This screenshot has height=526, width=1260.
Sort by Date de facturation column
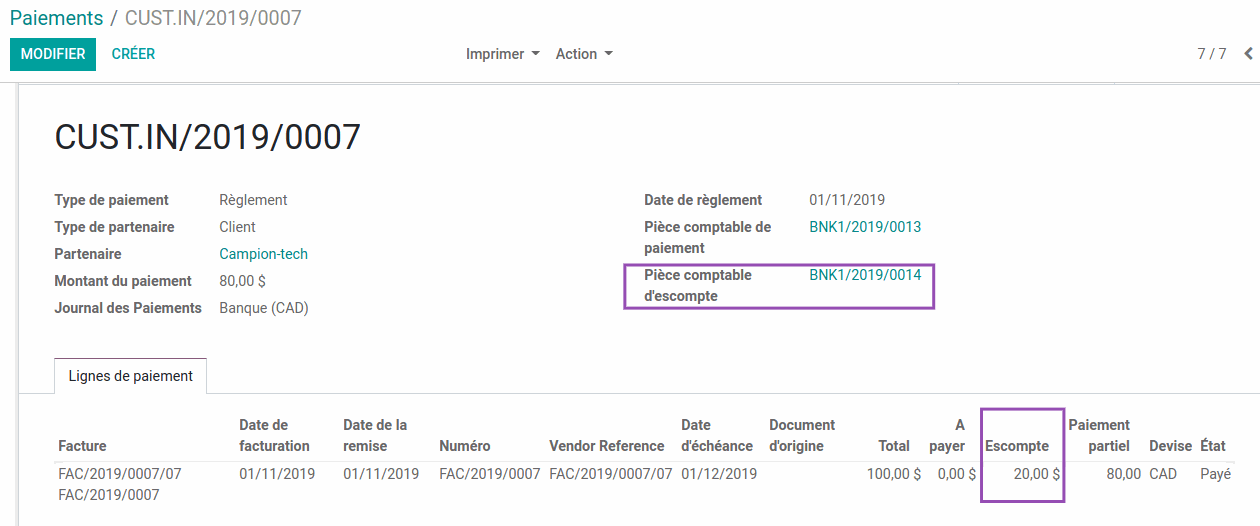[x=274, y=436]
